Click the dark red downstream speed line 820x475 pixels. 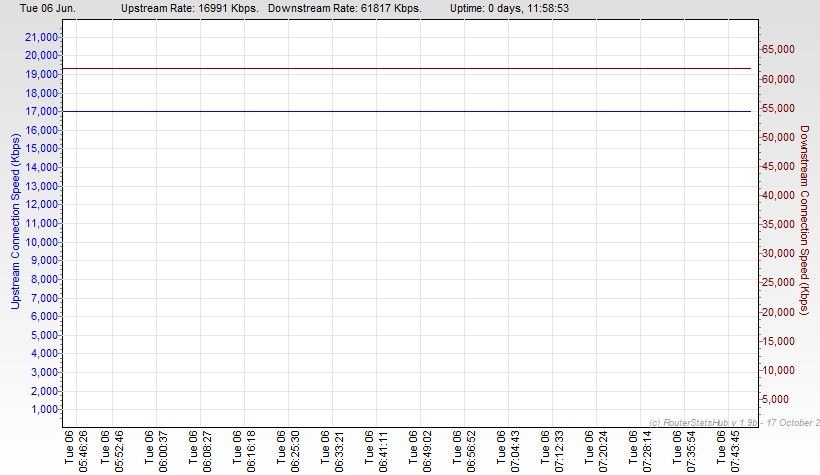(x=400, y=69)
